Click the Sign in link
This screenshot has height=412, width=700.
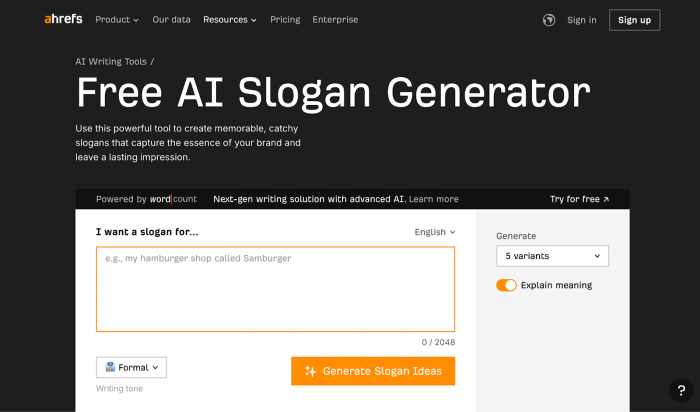(581, 20)
